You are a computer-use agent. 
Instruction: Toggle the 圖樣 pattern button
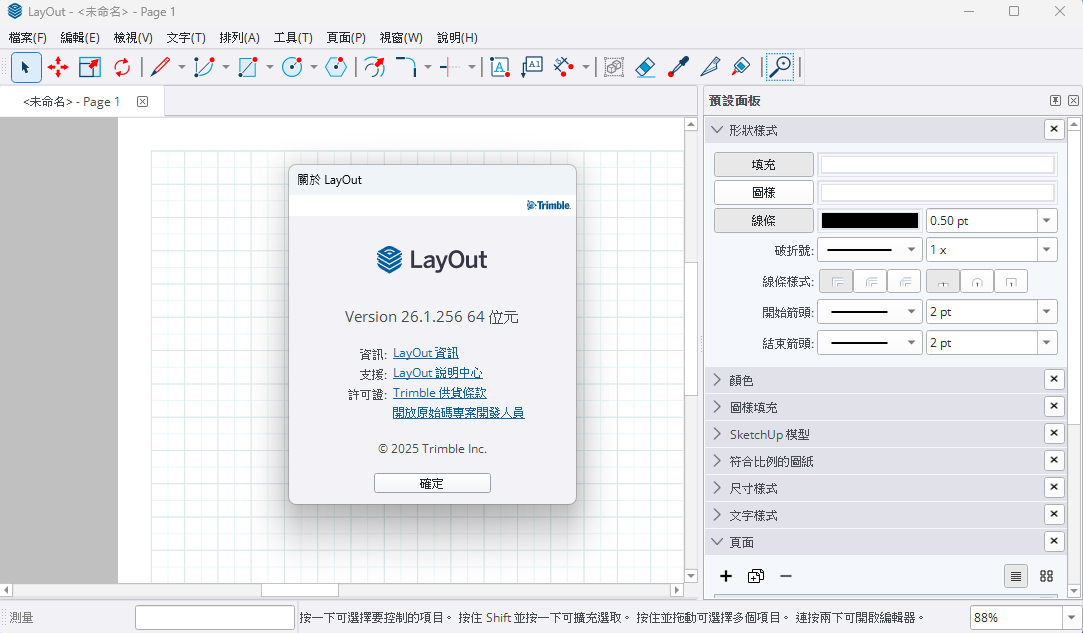(764, 192)
